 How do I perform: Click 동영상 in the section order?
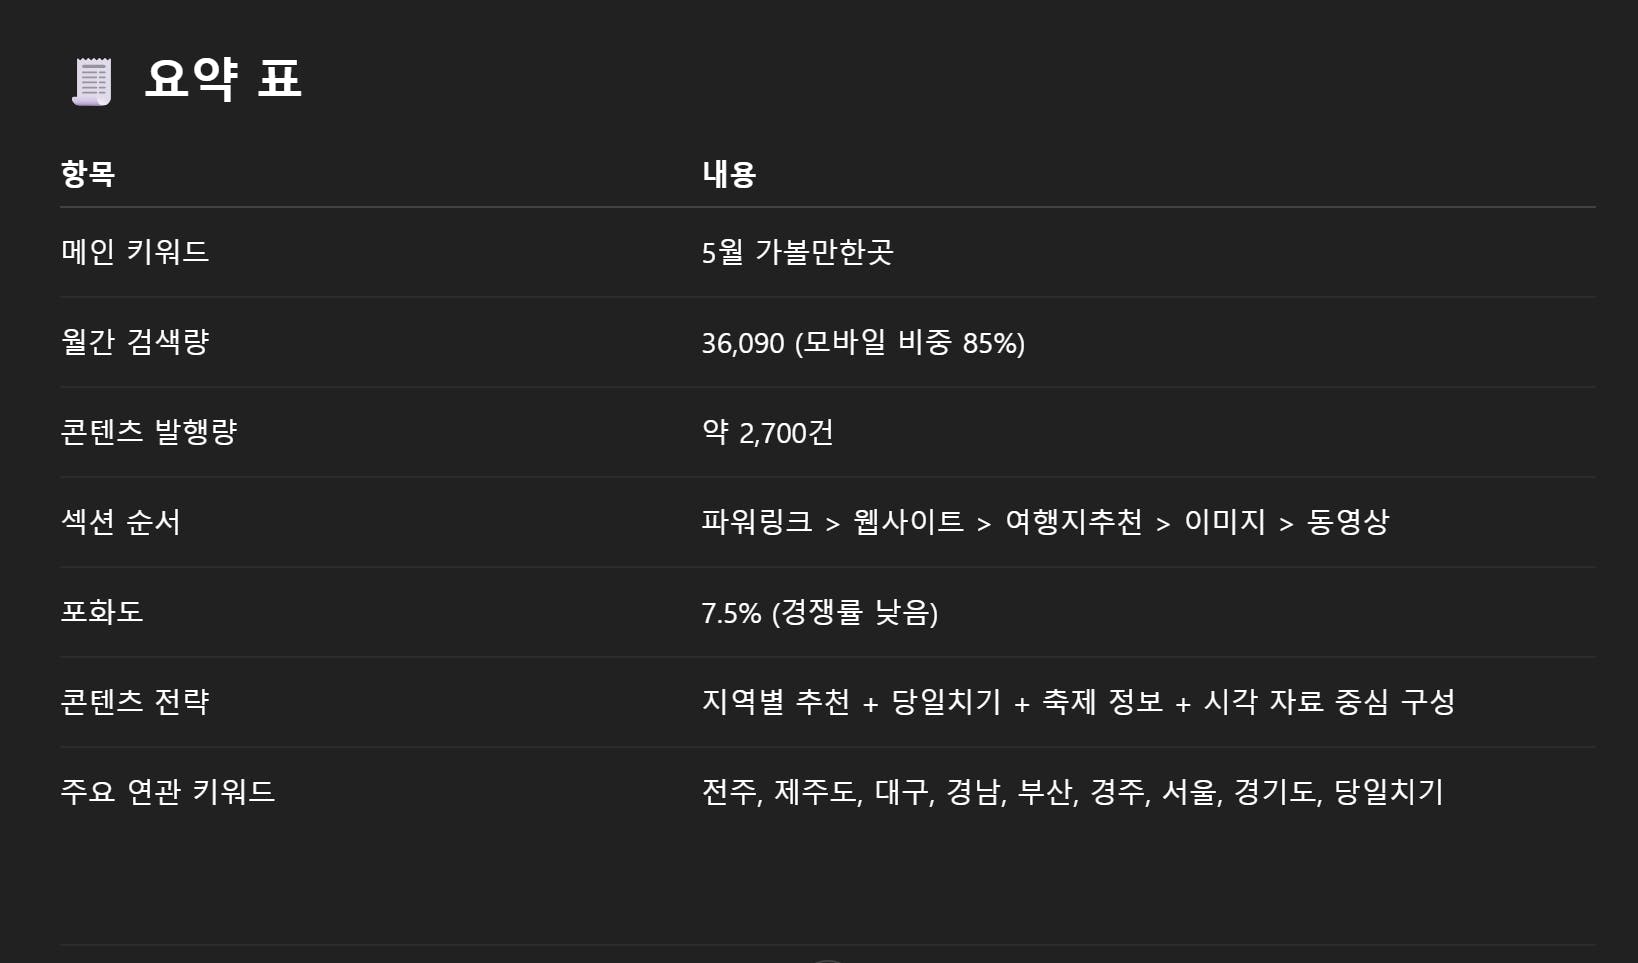1348,522
